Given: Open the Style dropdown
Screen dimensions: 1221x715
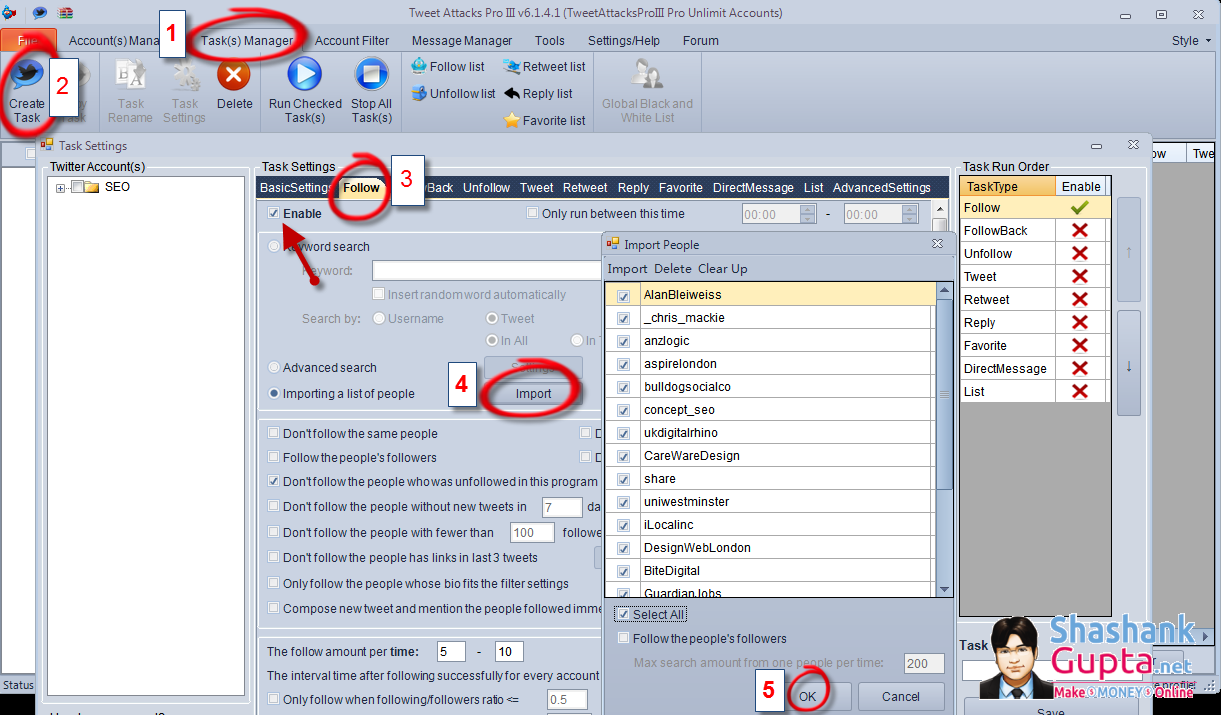Looking at the screenshot, I should (1191, 41).
